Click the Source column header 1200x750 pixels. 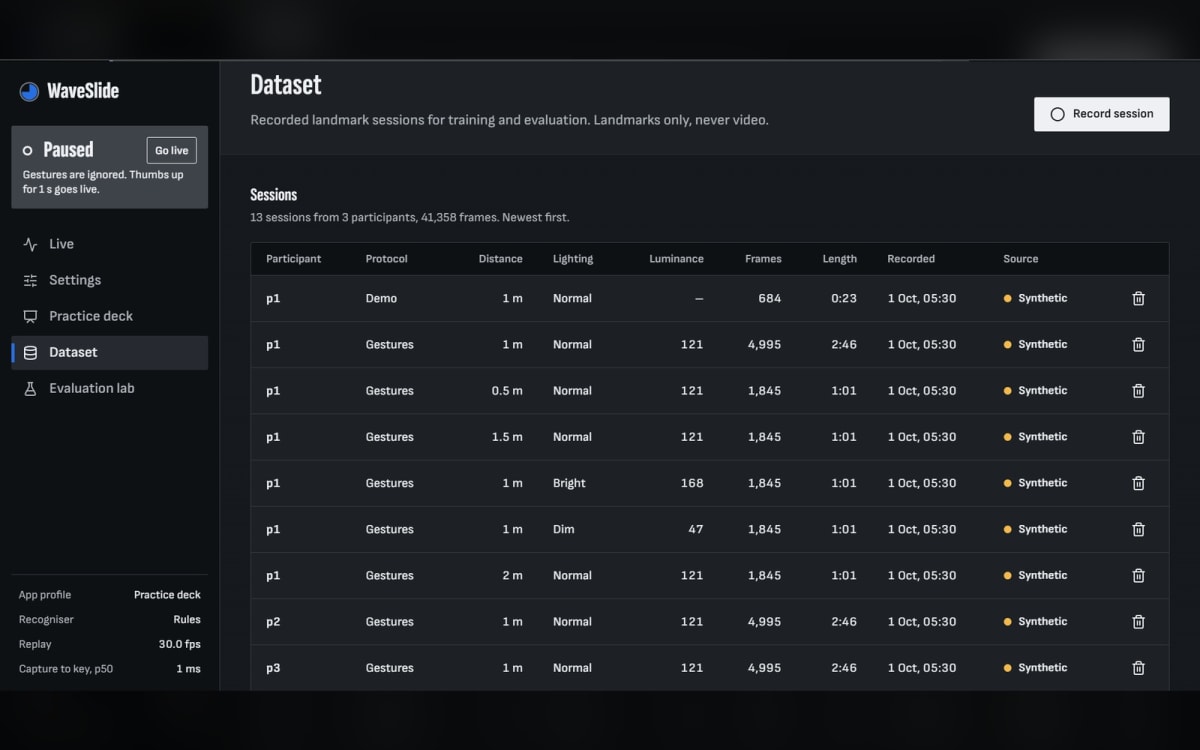1021,259
